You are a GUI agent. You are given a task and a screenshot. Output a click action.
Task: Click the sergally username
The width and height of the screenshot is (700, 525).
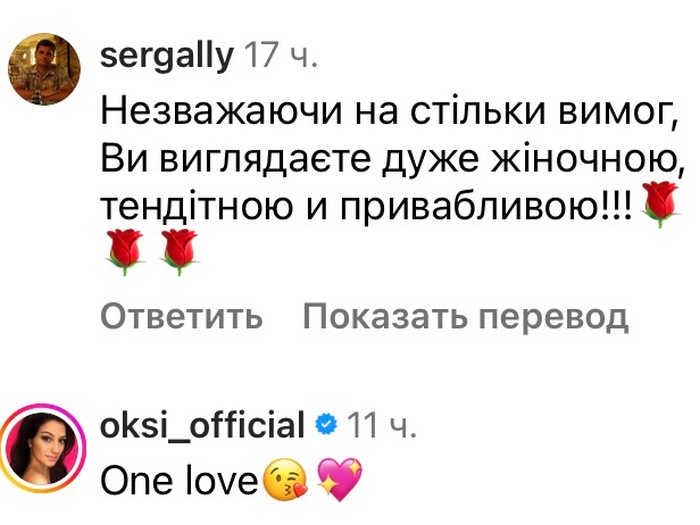click(167, 56)
